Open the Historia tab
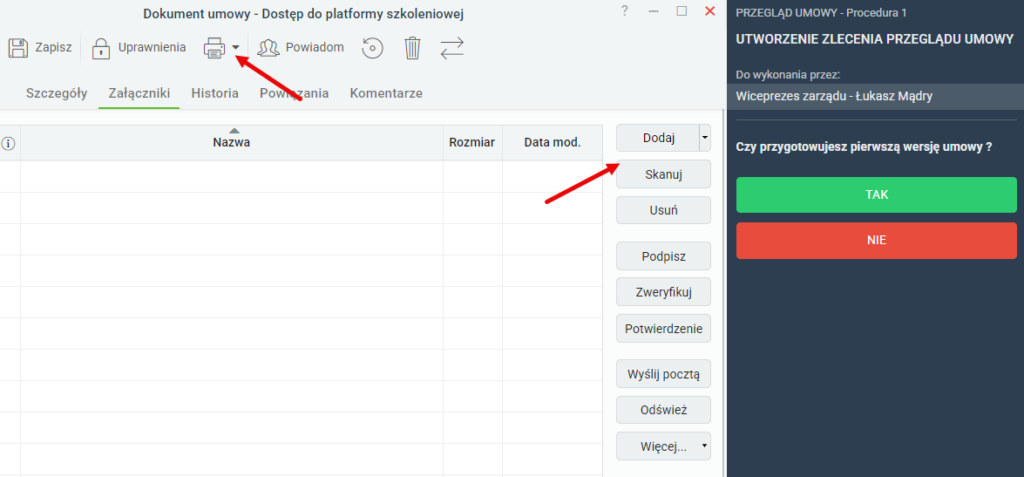The width and height of the screenshot is (1024, 477). click(215, 93)
